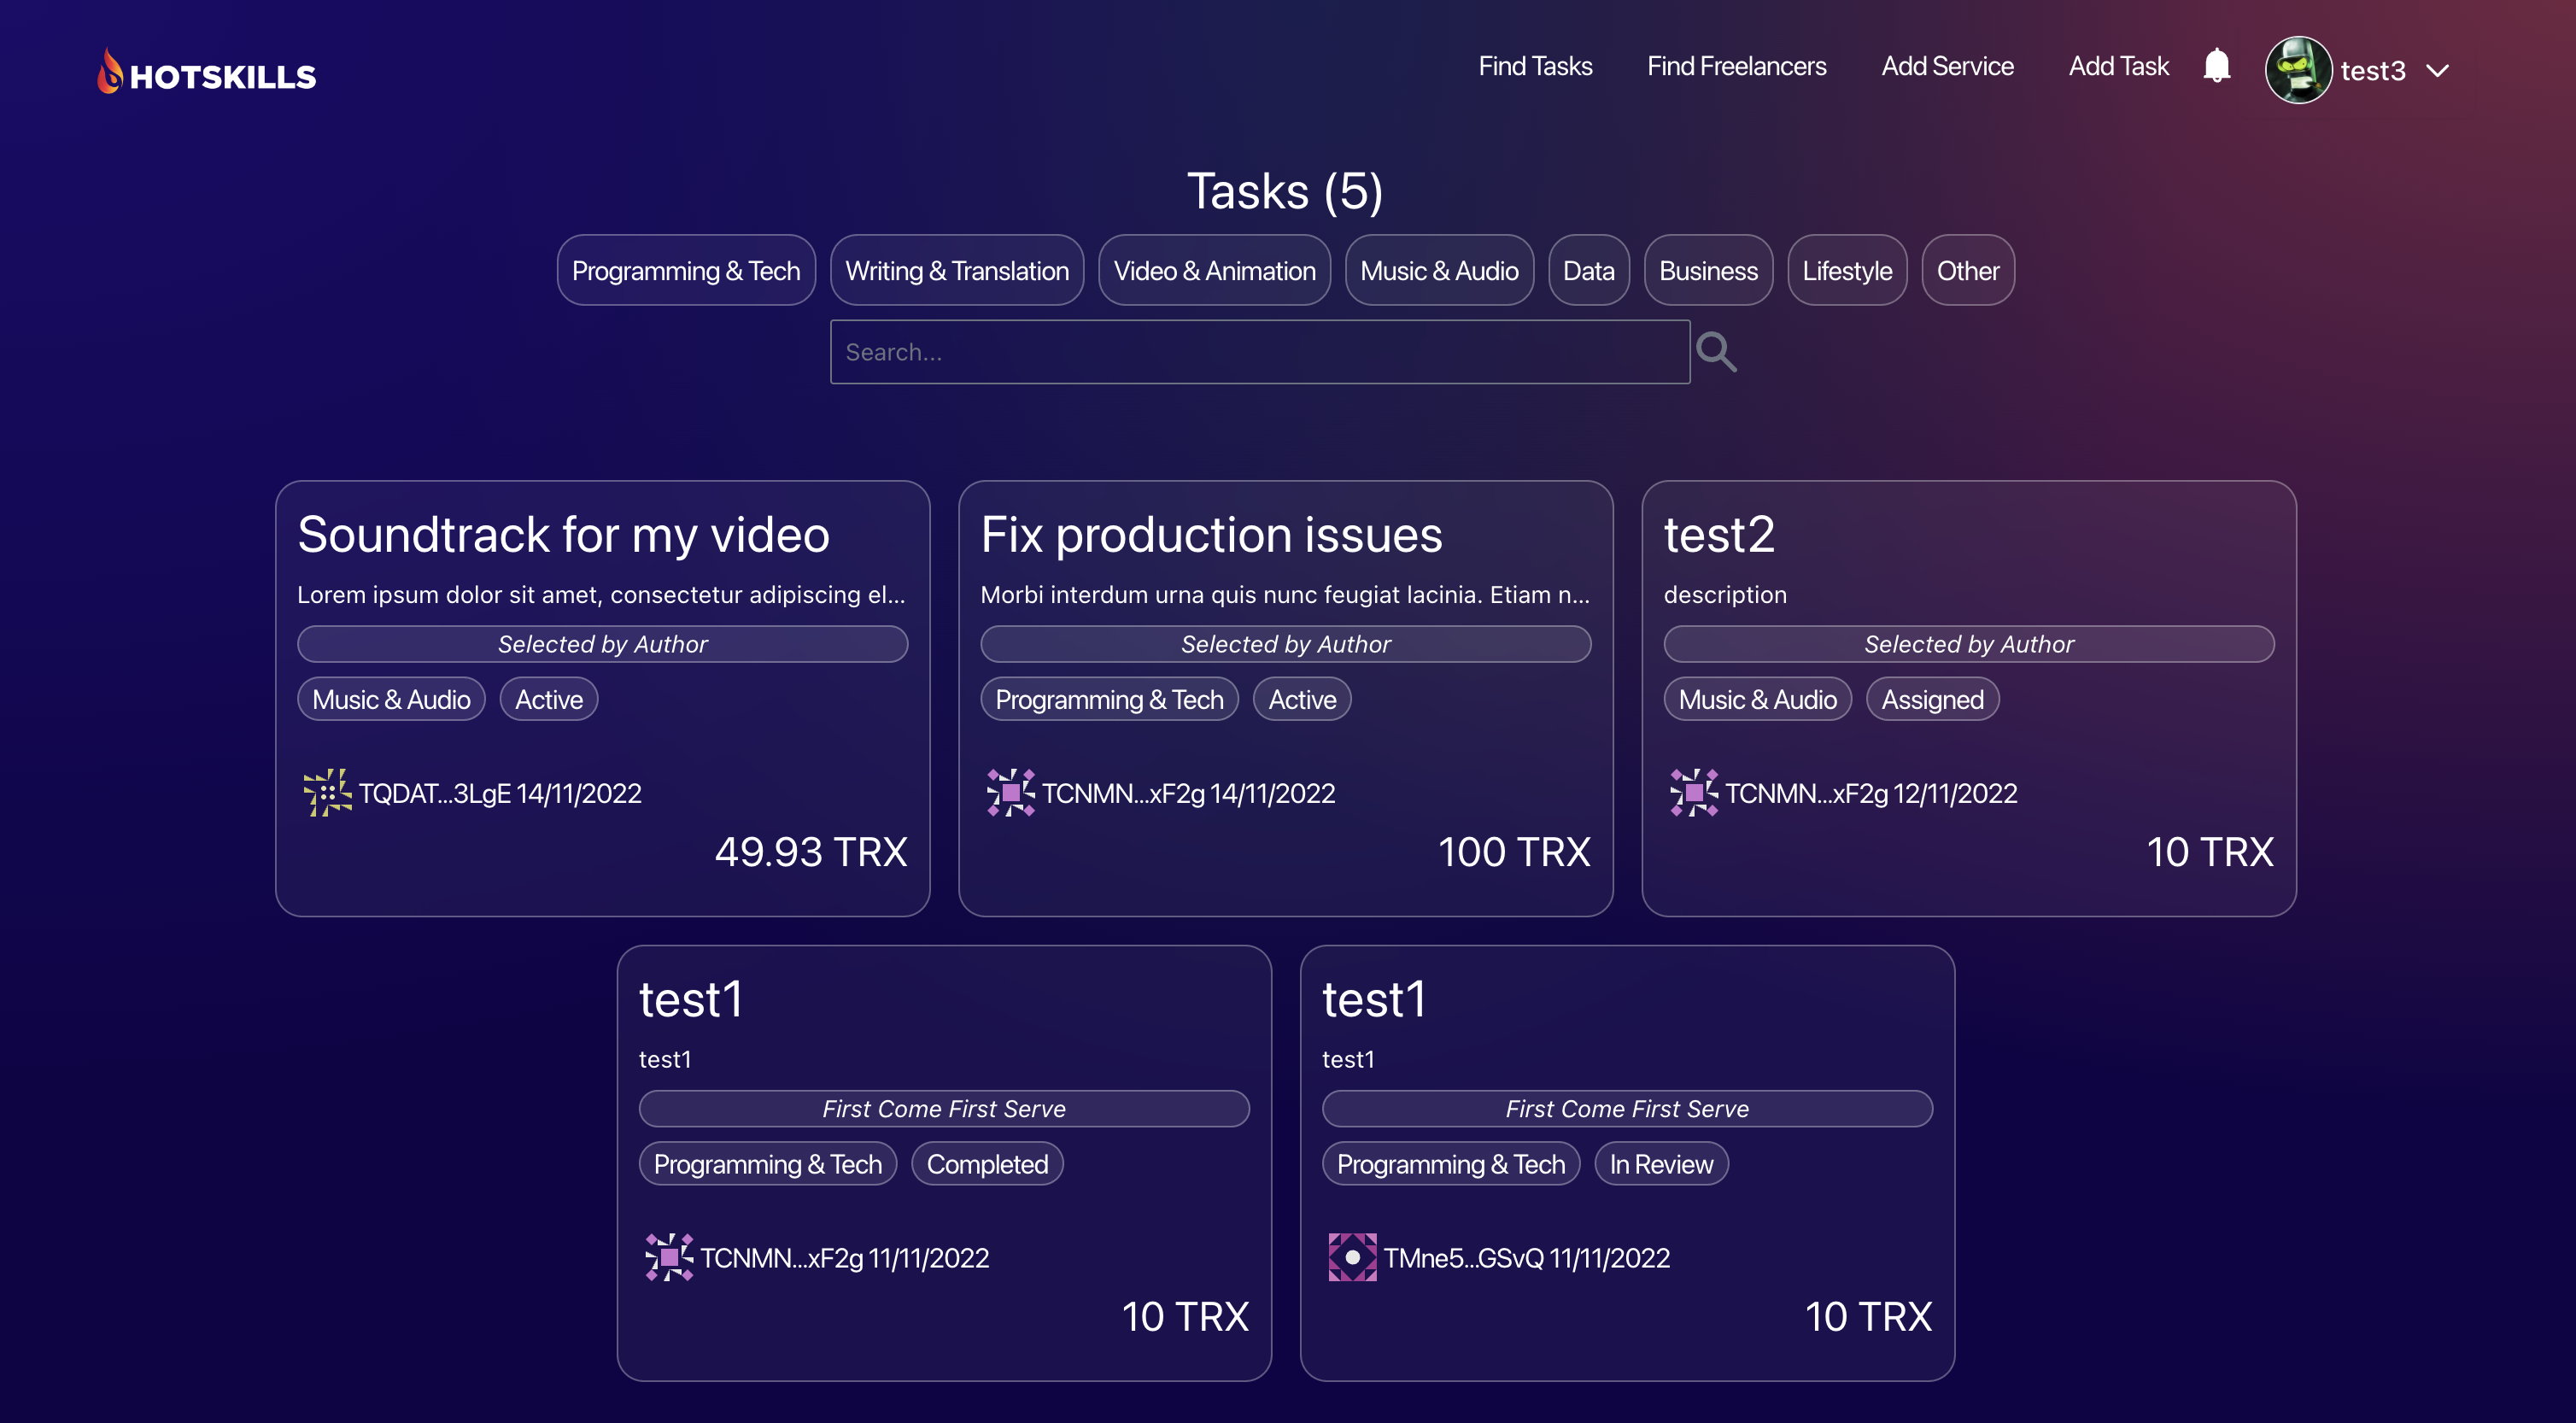Click the search magnifier icon

[1716, 352]
